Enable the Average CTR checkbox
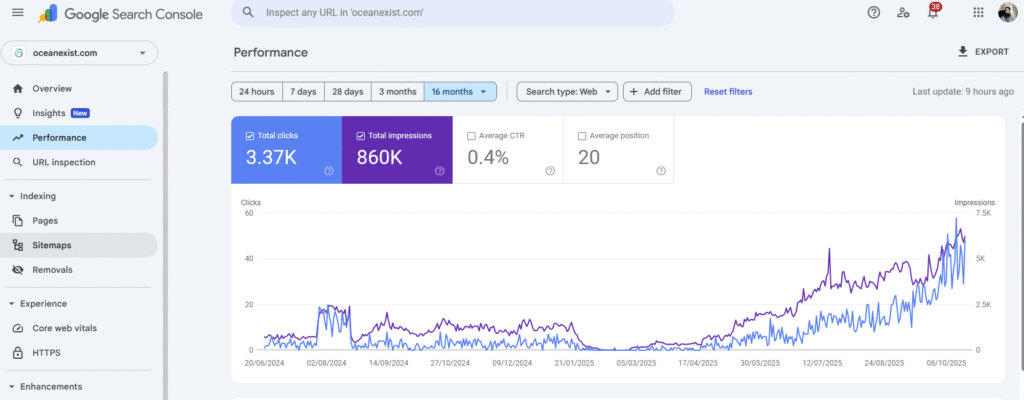Screen dimensions: 1024x400 coord(471,135)
